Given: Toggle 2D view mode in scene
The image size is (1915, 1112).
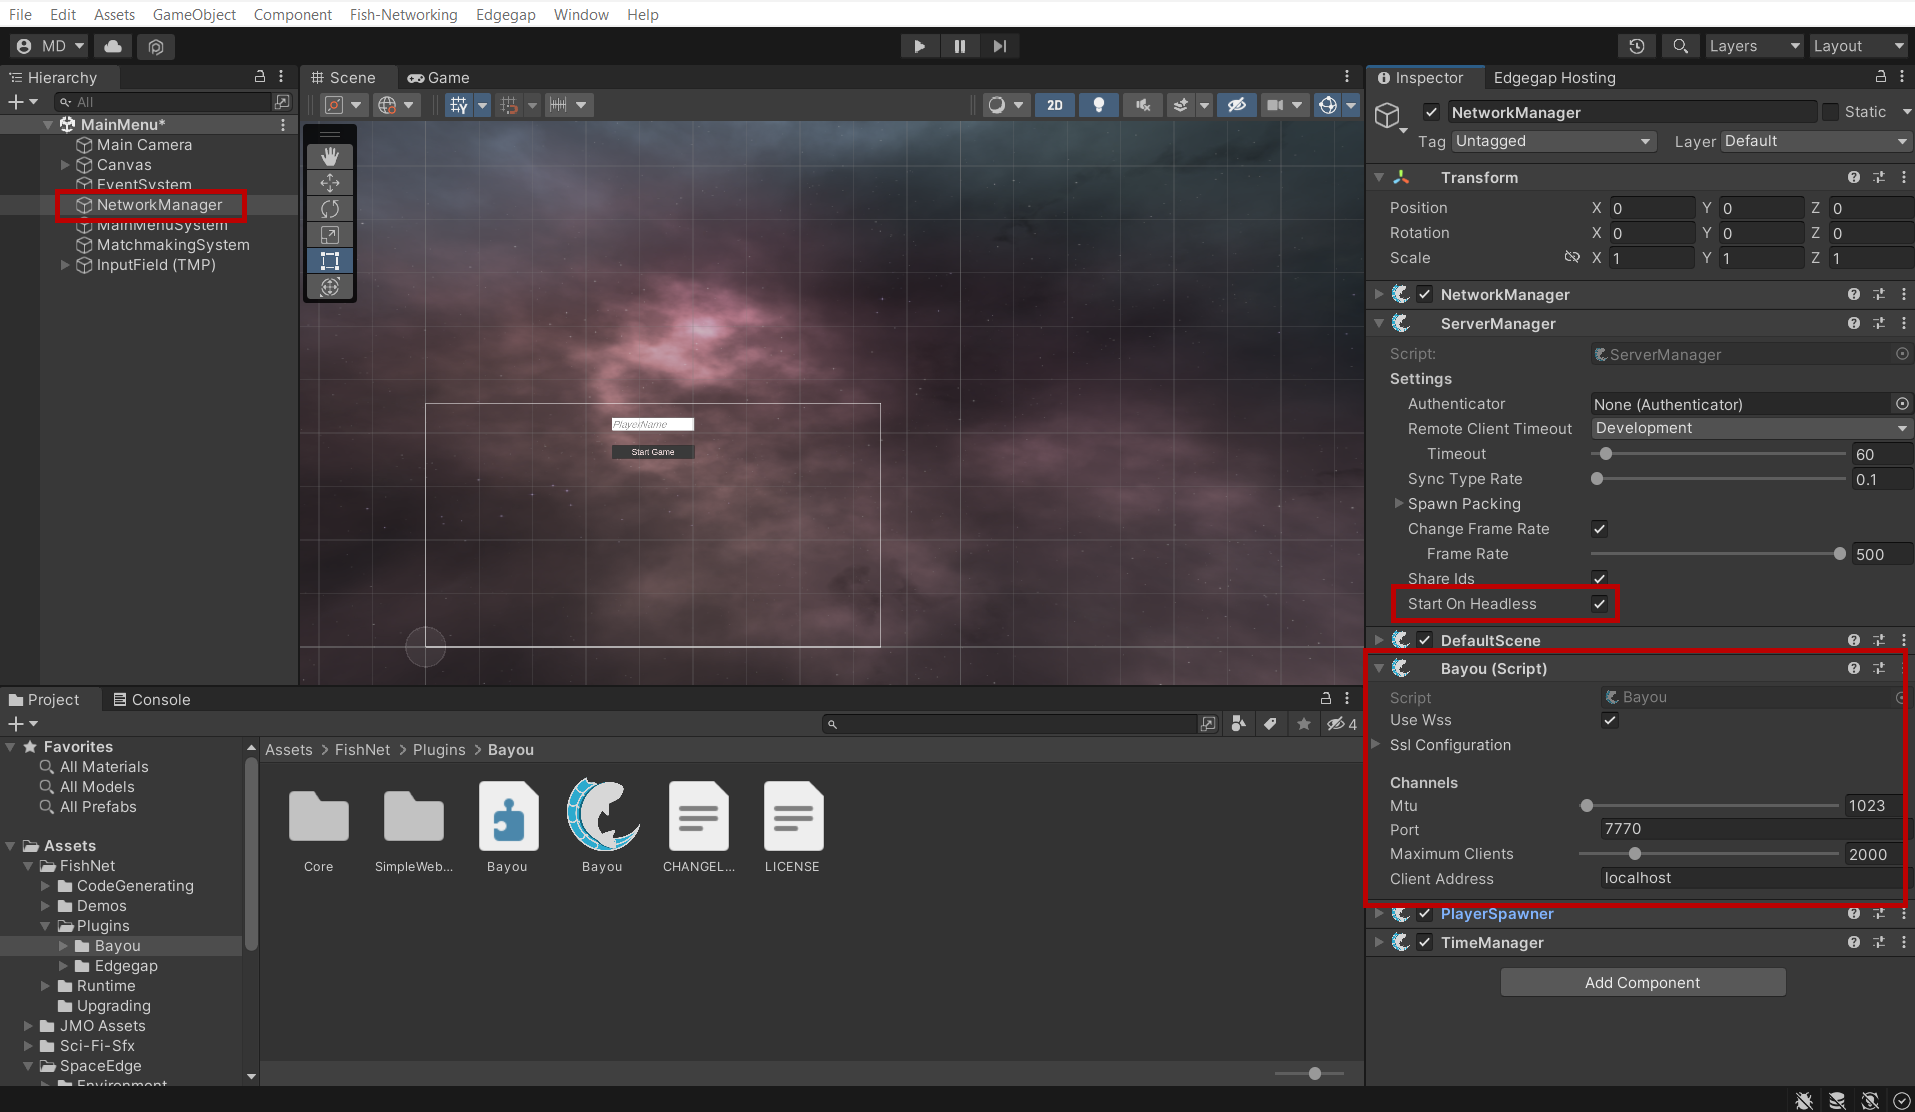Looking at the screenshot, I should pyautogui.click(x=1054, y=105).
